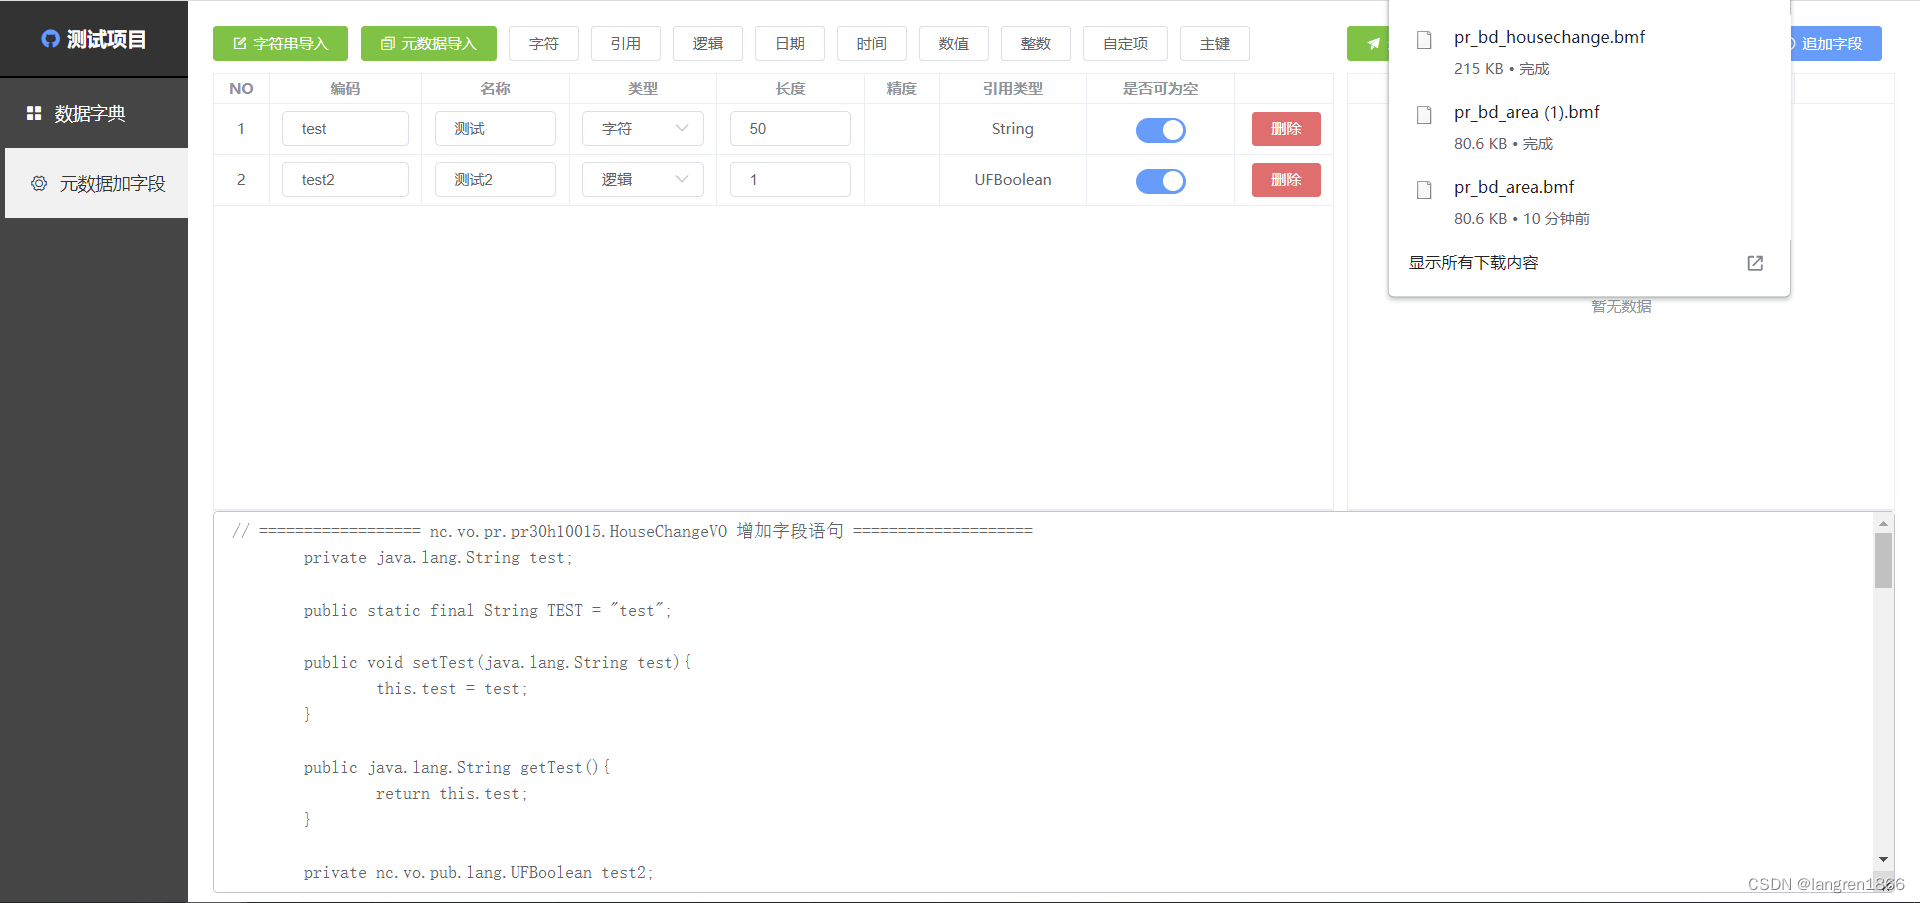The height and width of the screenshot is (903, 1920).
Task: Open the 数据字典 menu item
Action: (94, 113)
